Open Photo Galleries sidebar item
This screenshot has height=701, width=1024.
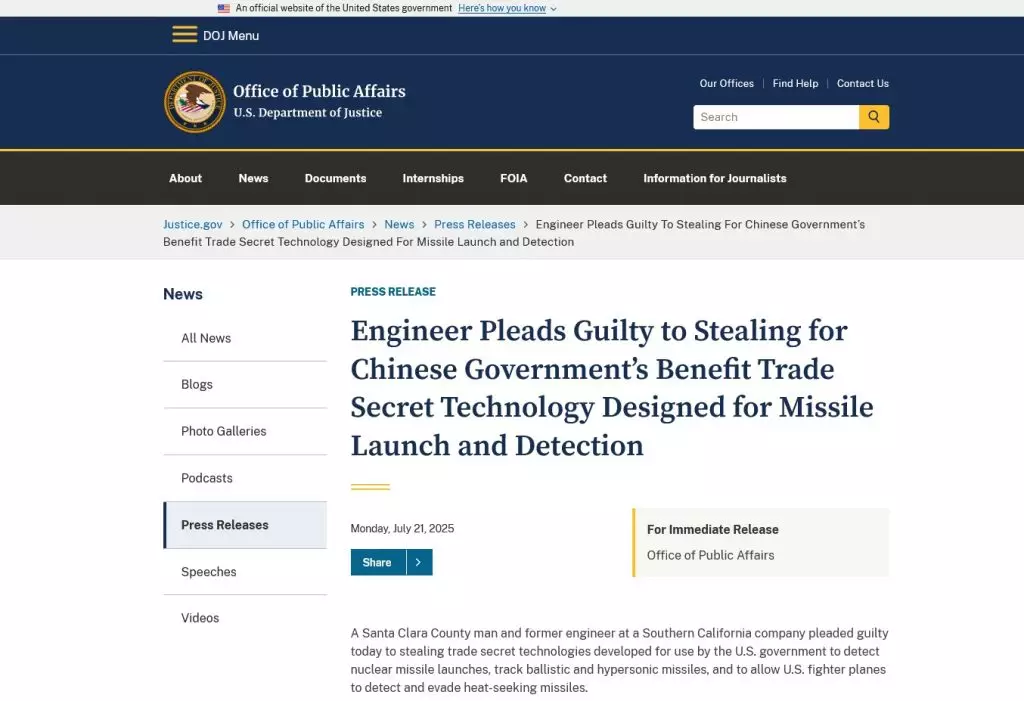[x=224, y=432]
